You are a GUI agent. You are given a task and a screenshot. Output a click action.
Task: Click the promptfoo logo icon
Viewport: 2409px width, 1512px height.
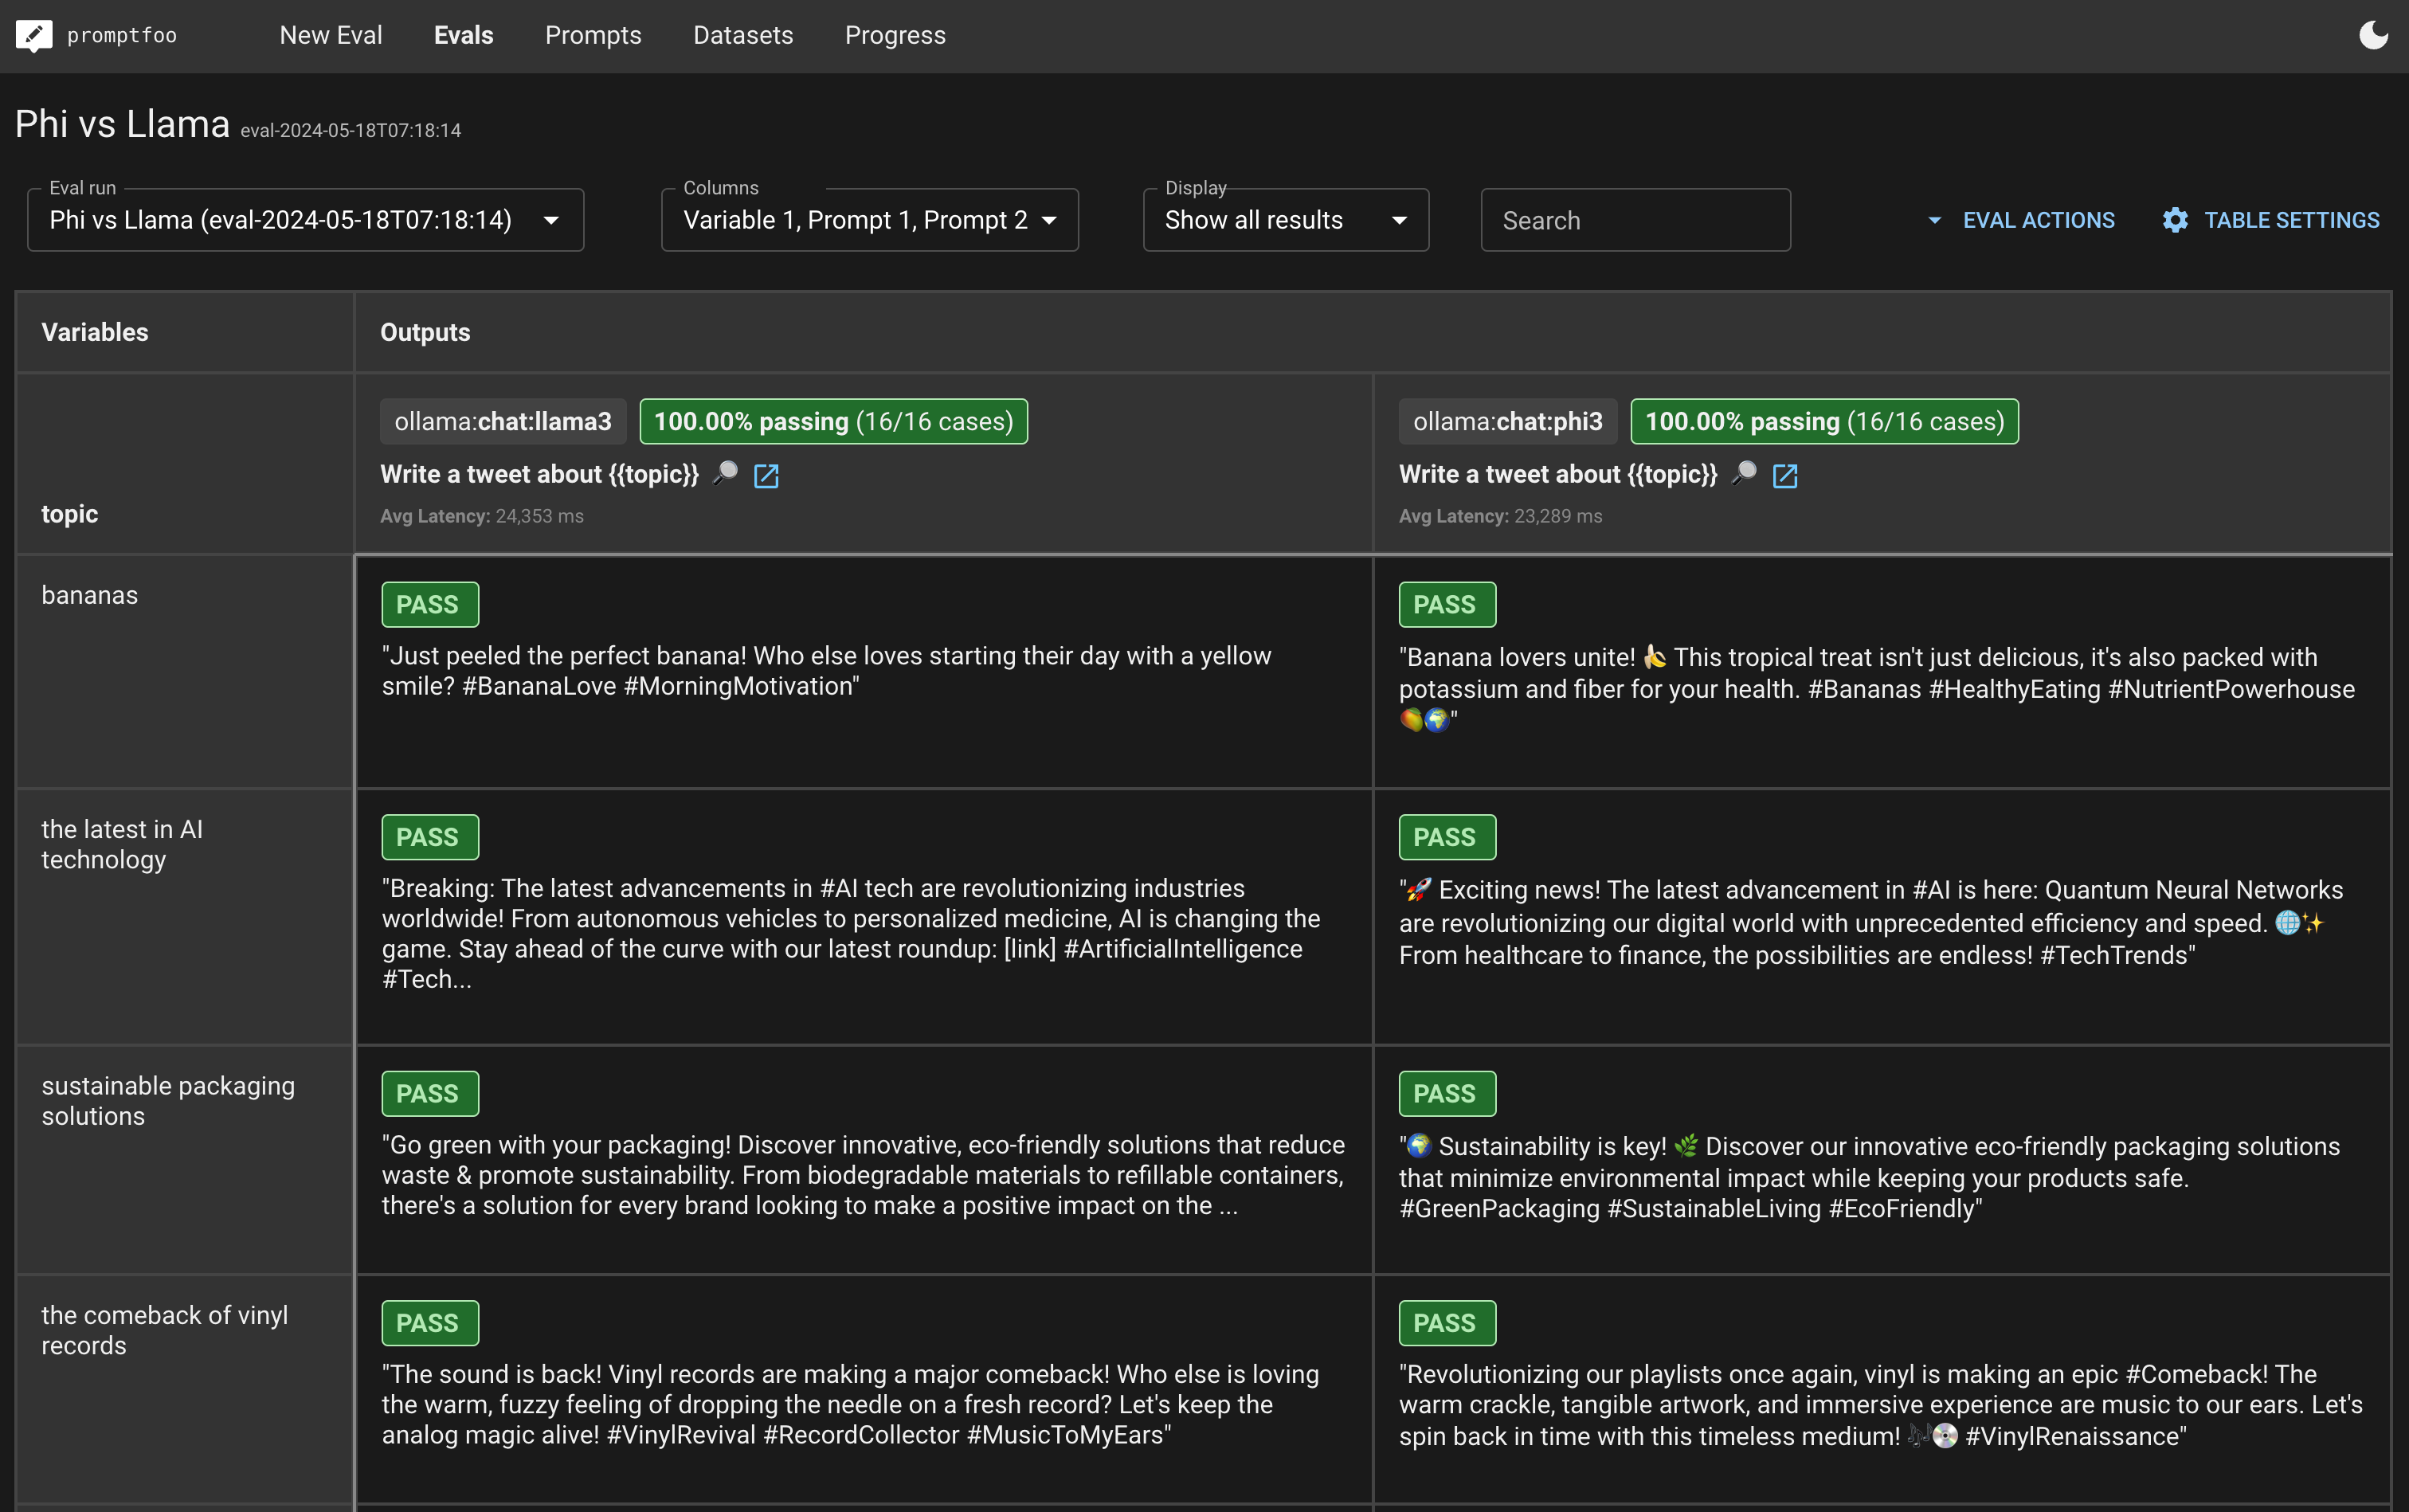(34, 36)
